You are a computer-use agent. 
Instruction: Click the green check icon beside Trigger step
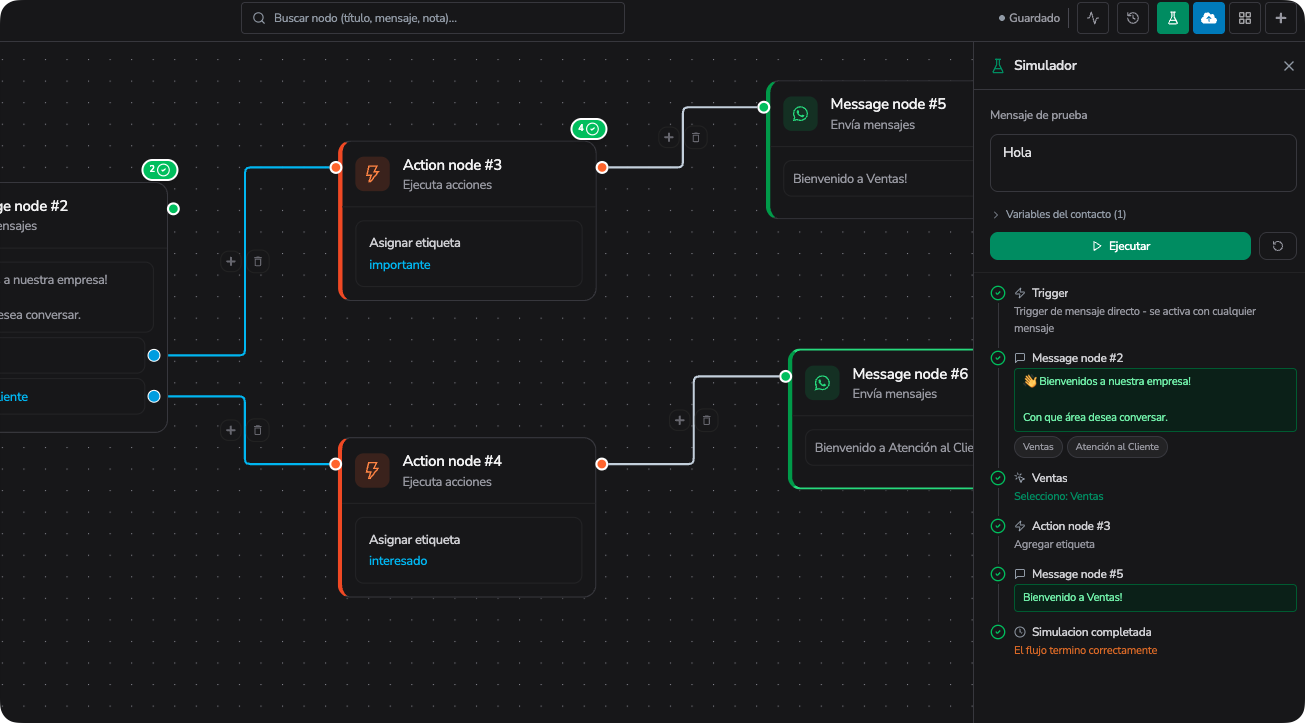coord(997,293)
